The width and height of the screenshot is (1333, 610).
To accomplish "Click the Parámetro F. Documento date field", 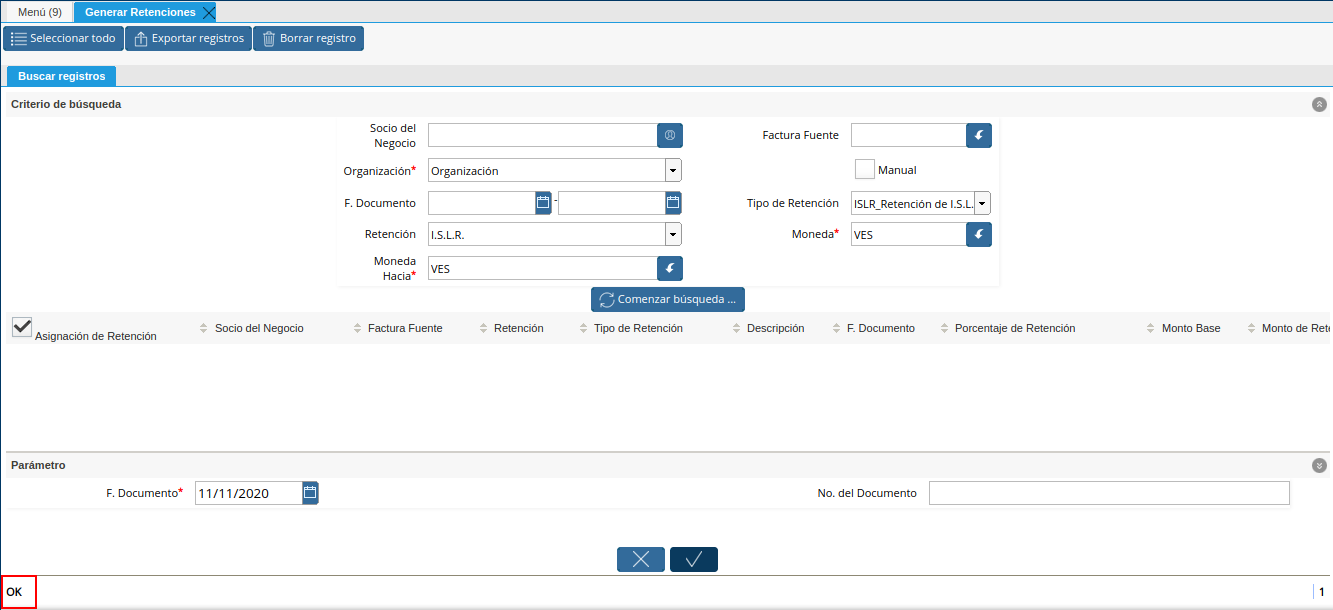I will (248, 493).
